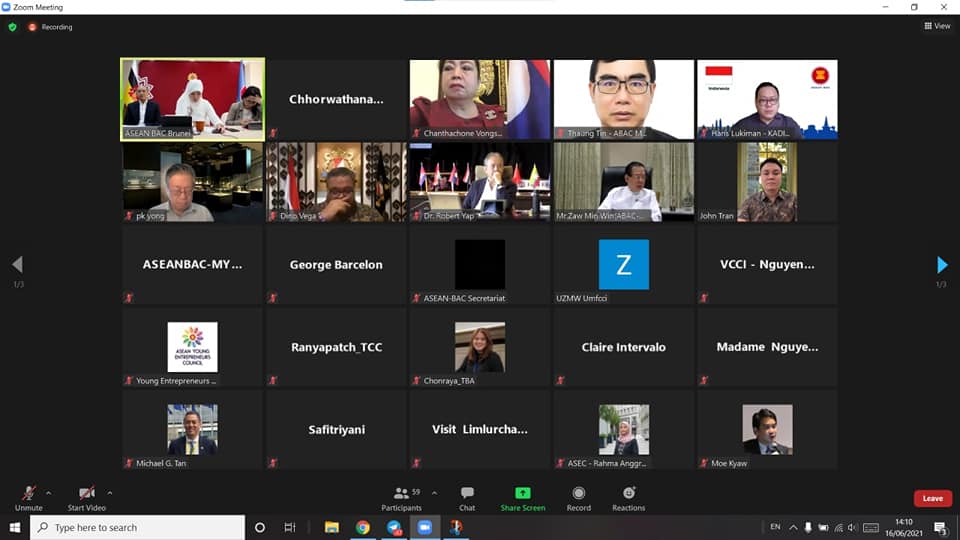Select the ASEAN BAC Brunei video tile
Viewport: 960px width, 540px height.
click(x=193, y=99)
